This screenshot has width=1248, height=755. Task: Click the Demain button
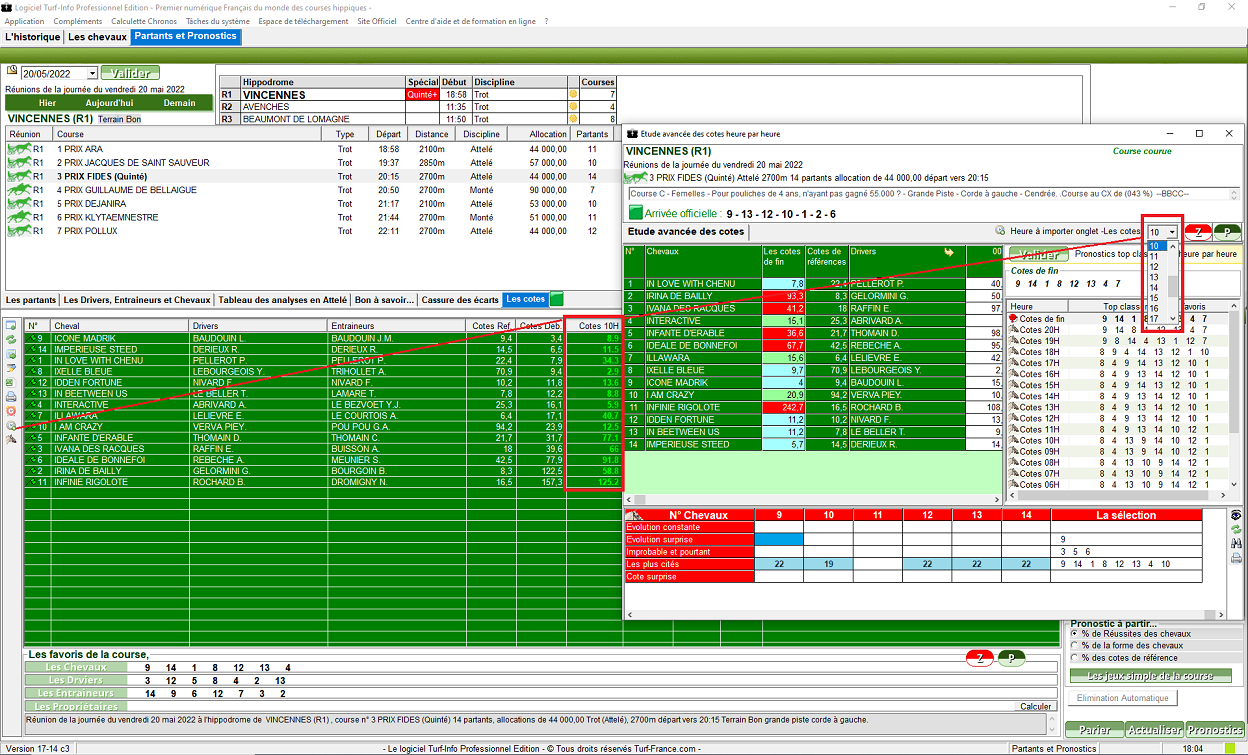(x=180, y=103)
